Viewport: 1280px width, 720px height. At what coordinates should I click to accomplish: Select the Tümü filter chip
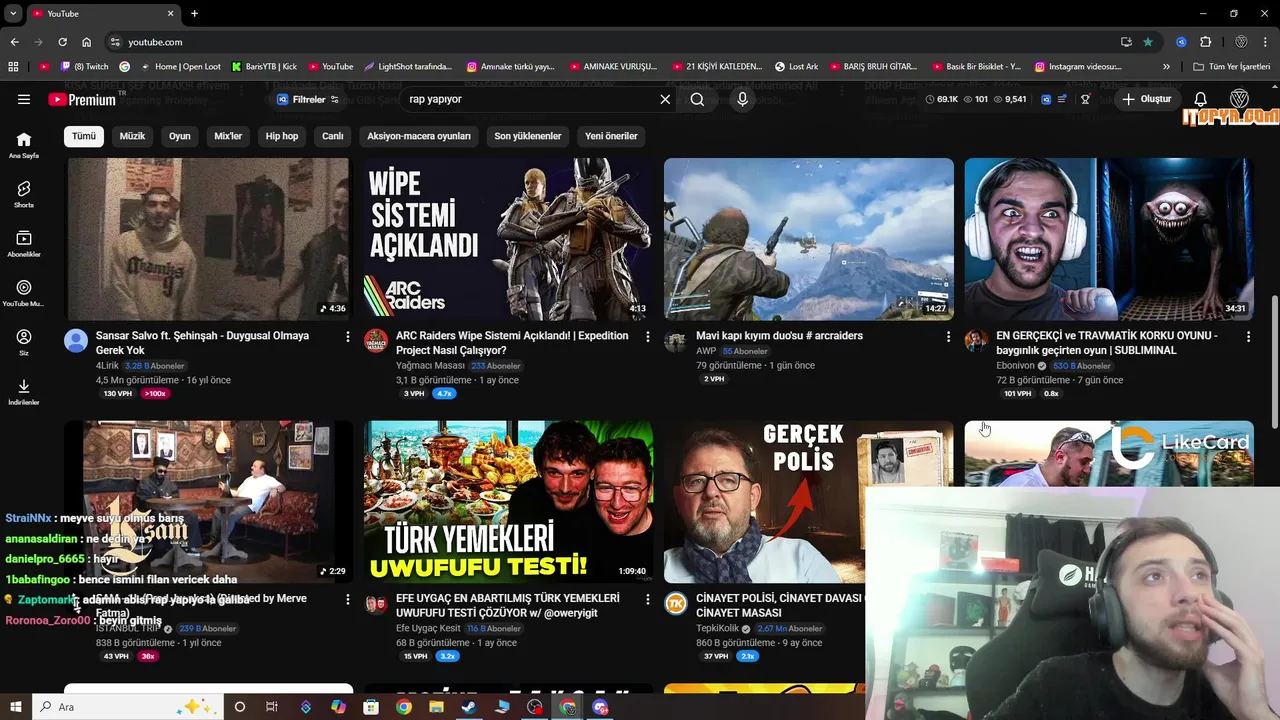[x=84, y=136]
